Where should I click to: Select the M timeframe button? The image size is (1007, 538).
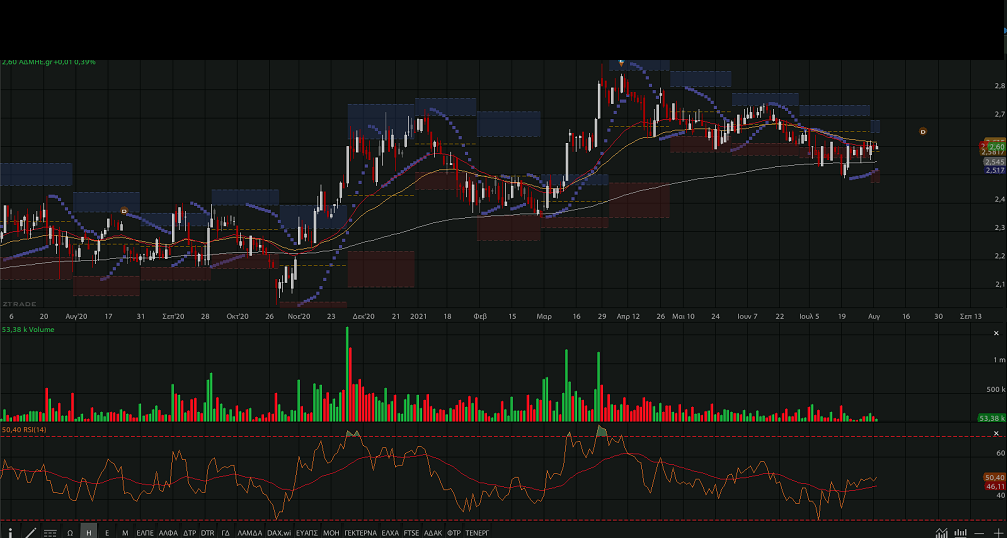[125, 533]
